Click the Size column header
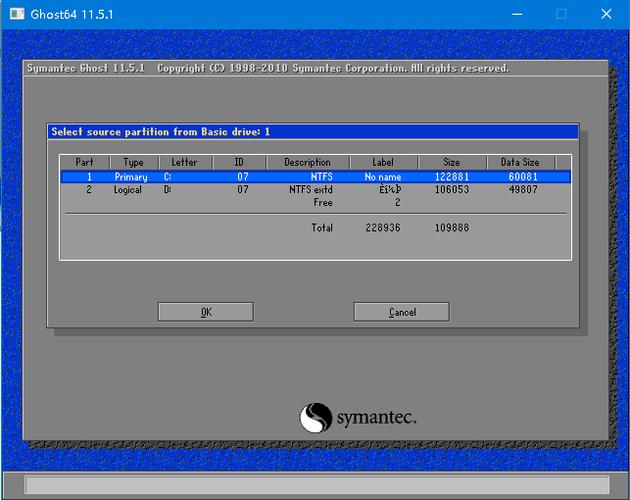This screenshot has width=630, height=500. pos(452,162)
